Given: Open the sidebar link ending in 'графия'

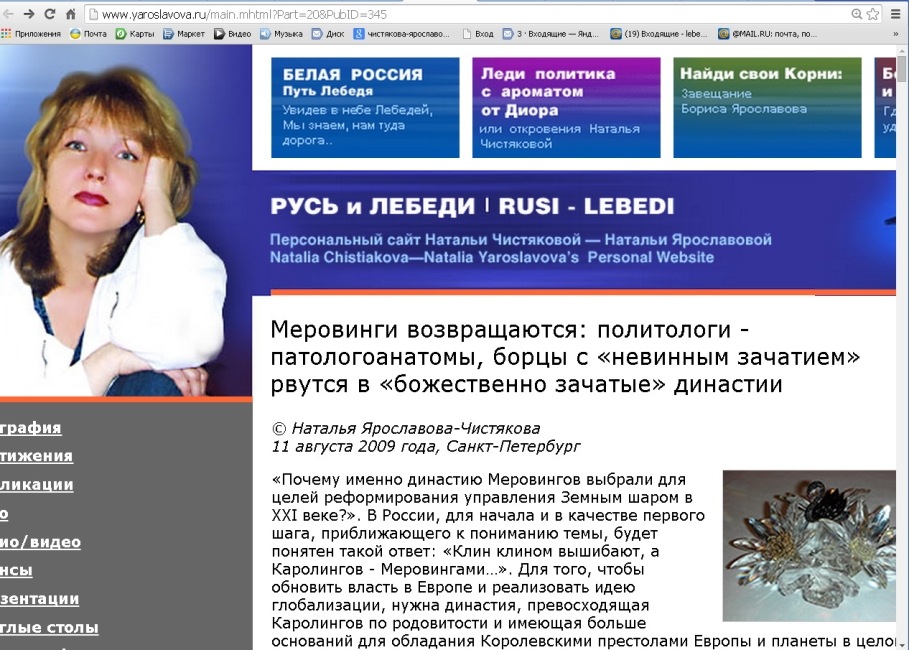Looking at the screenshot, I should (31, 427).
